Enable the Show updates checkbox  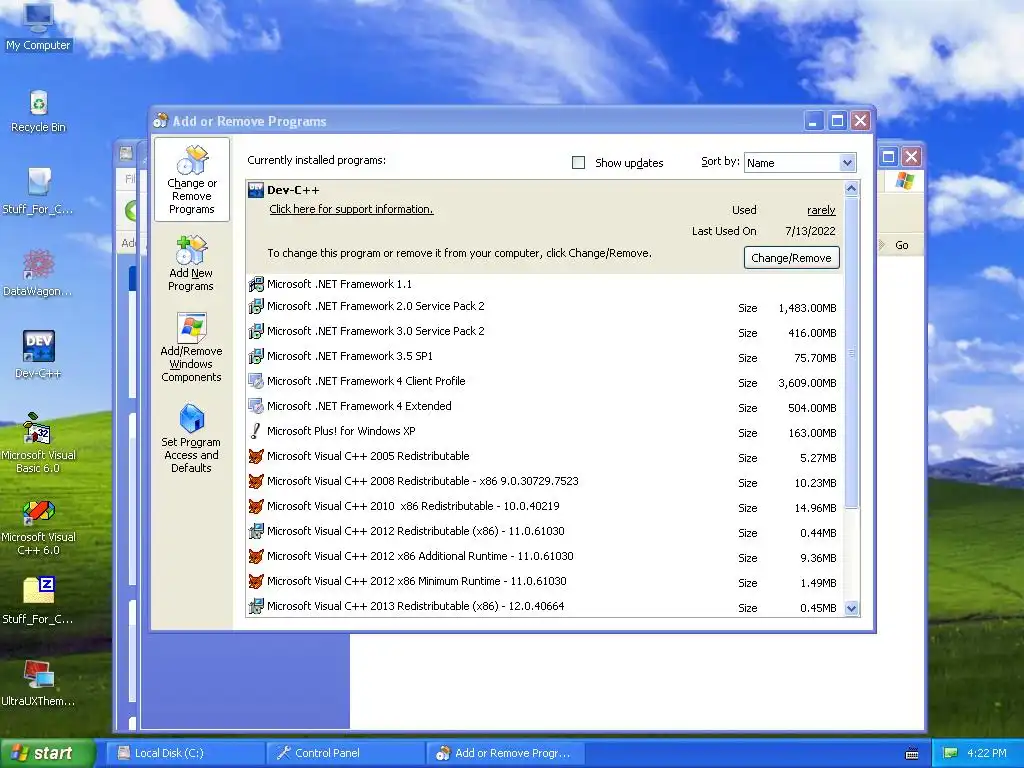click(x=579, y=163)
